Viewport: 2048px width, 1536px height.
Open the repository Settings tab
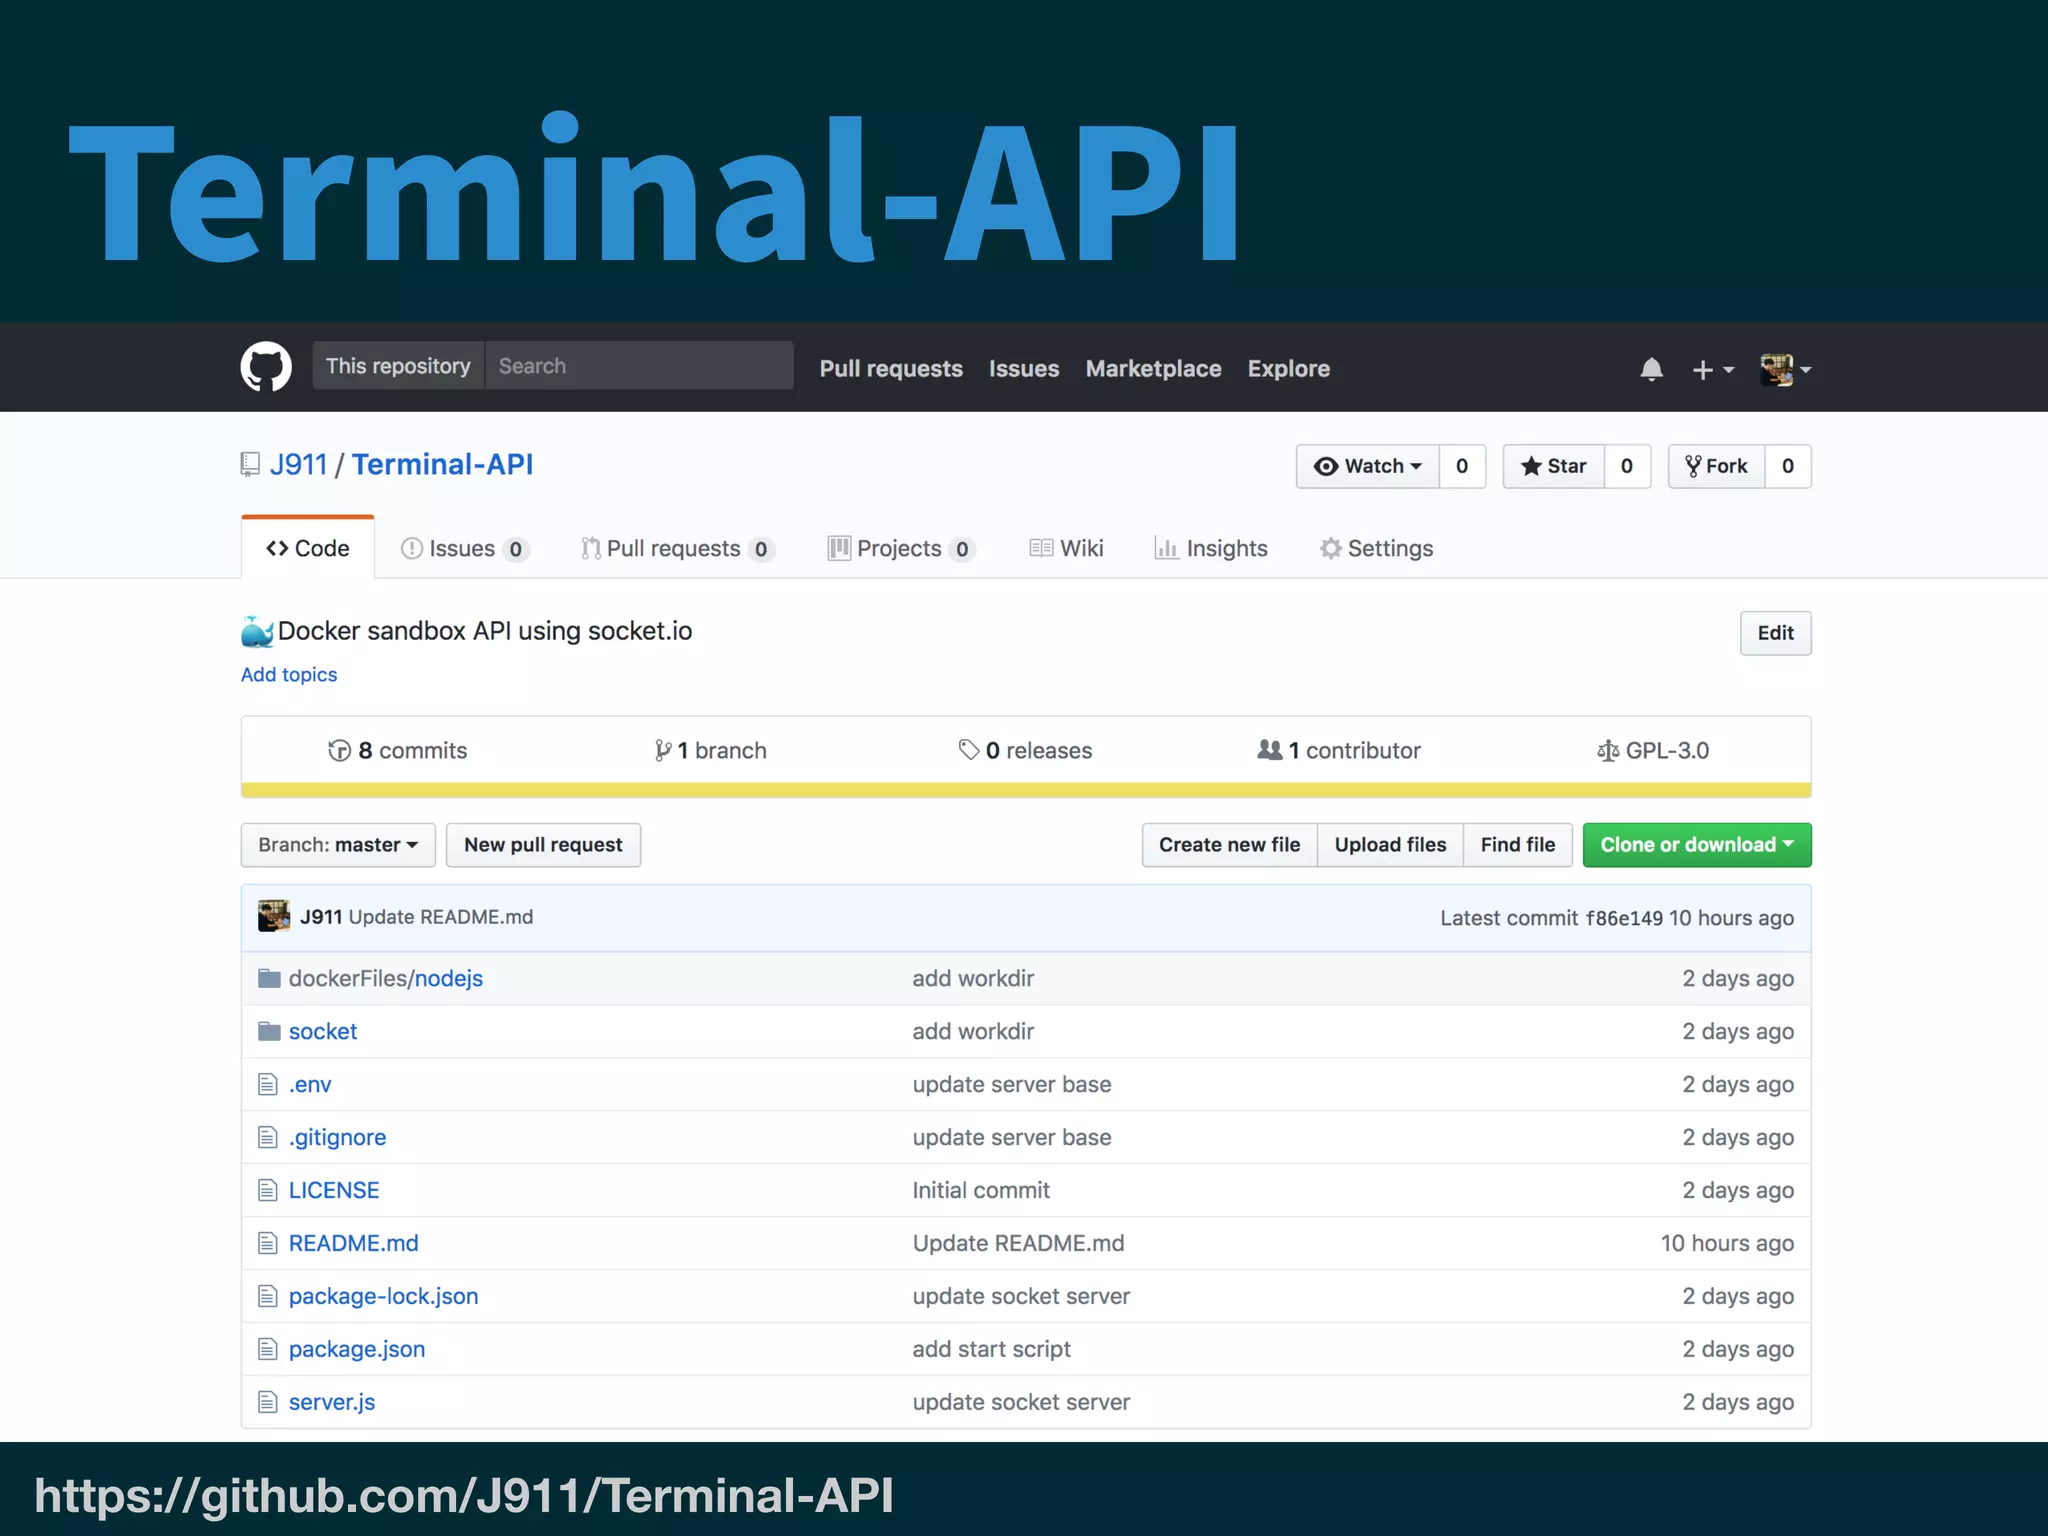tap(1376, 548)
